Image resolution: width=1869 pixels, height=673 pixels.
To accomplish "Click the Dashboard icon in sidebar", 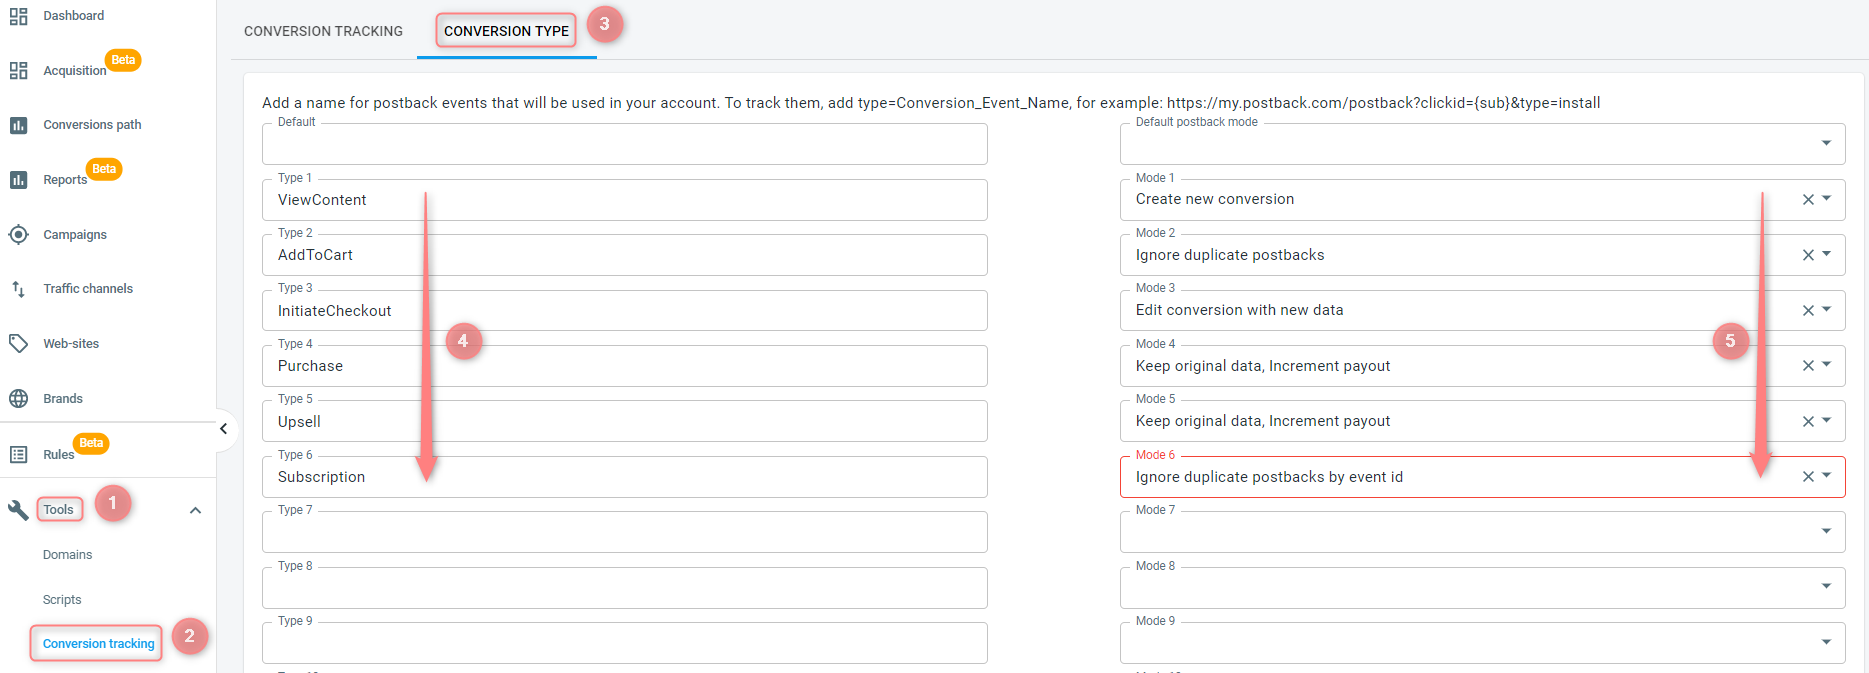I will (x=18, y=16).
